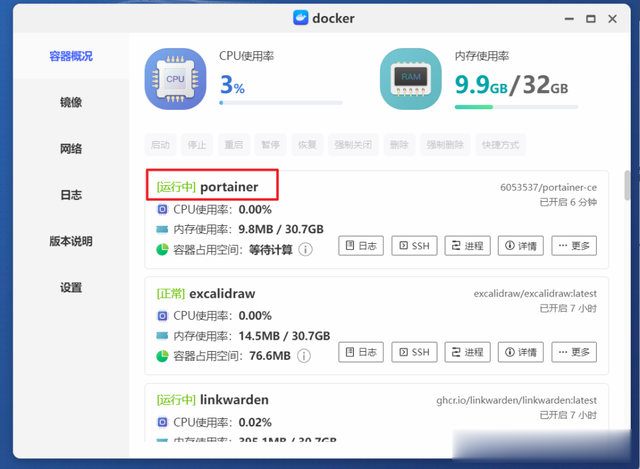Click portainer memory usage icon
The height and width of the screenshot is (469, 640).
coord(162,229)
